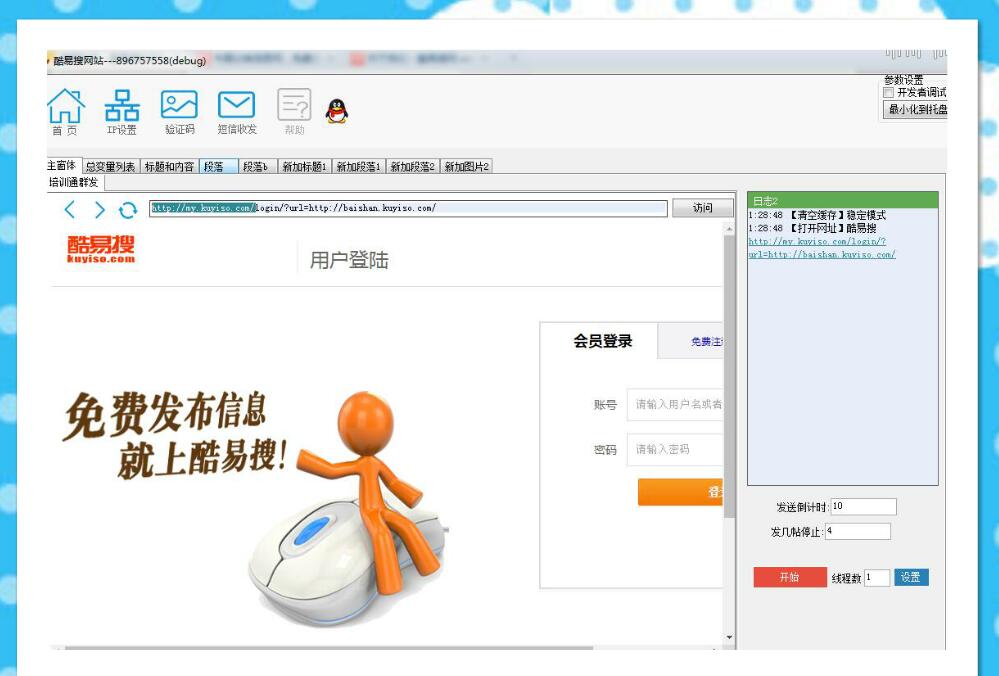Enable the 开发者调试 checkbox

[x=889, y=93]
